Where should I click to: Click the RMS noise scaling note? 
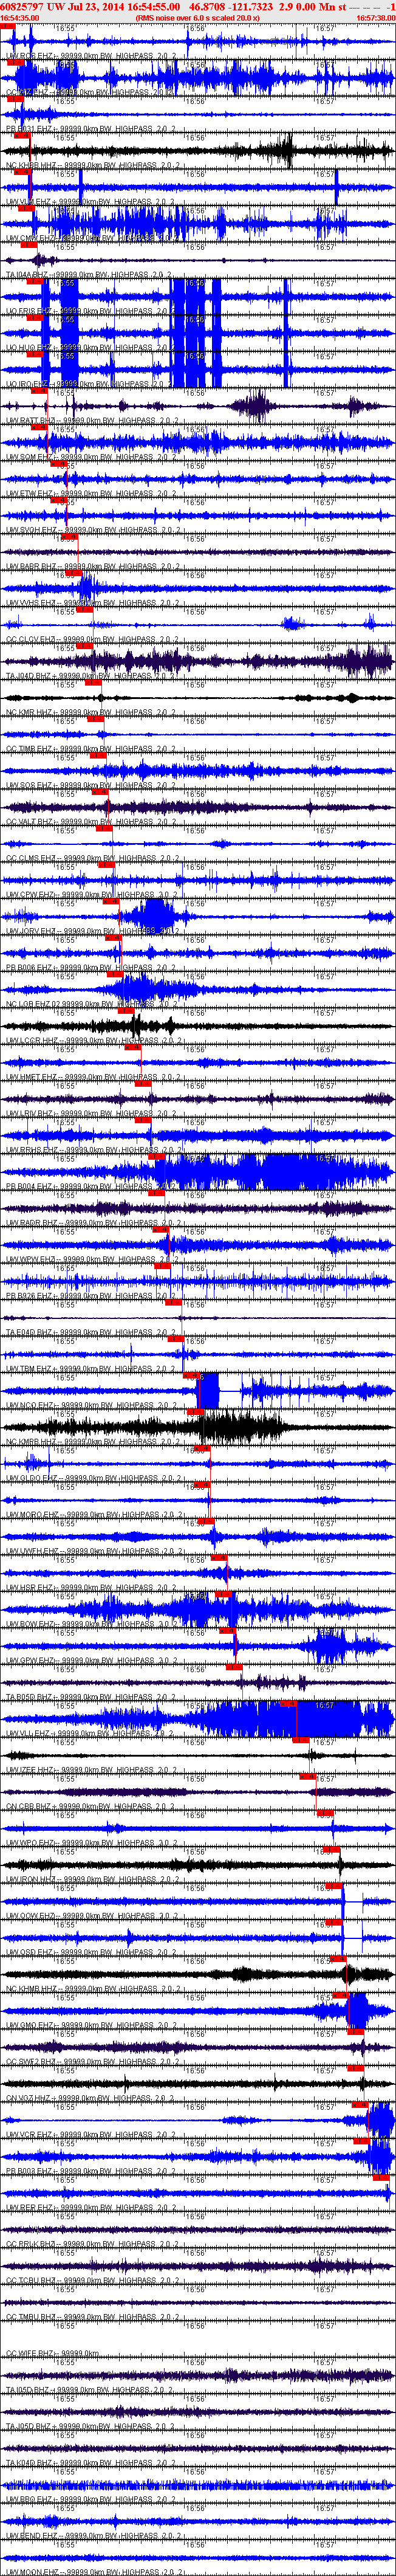198,18
